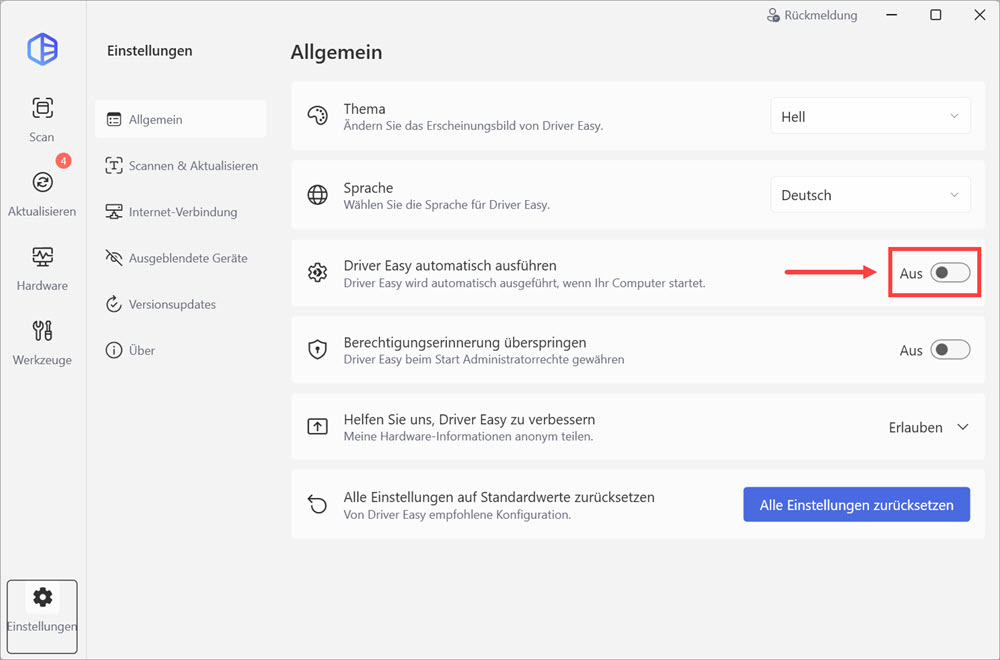Click the Rückmeldung feedback icon
The width and height of the screenshot is (1000, 660).
tap(773, 16)
